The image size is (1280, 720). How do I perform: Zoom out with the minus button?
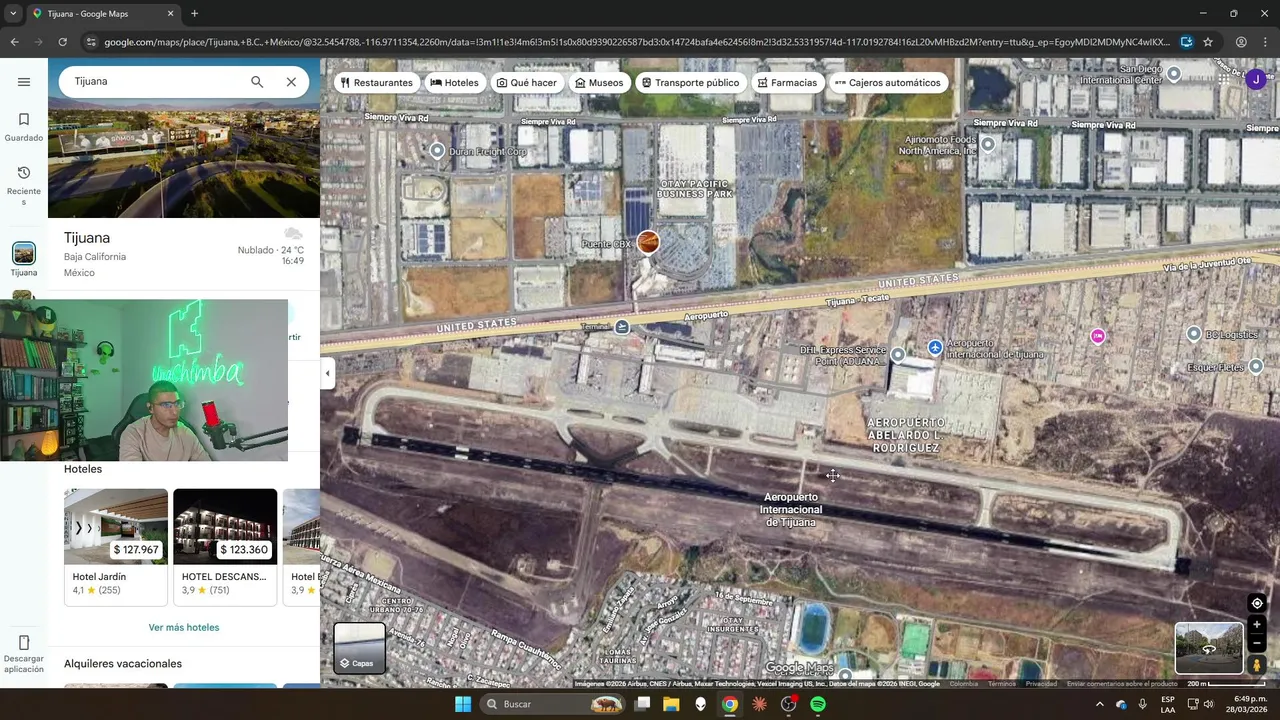[x=1257, y=643]
